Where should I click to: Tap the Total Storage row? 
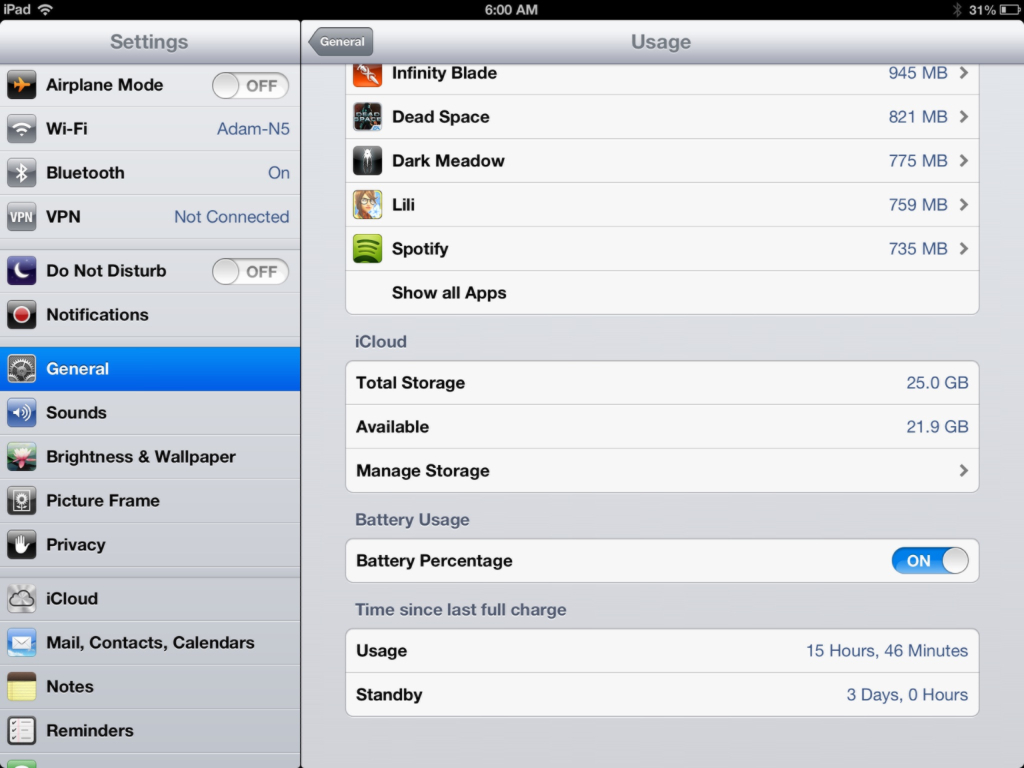(662, 383)
